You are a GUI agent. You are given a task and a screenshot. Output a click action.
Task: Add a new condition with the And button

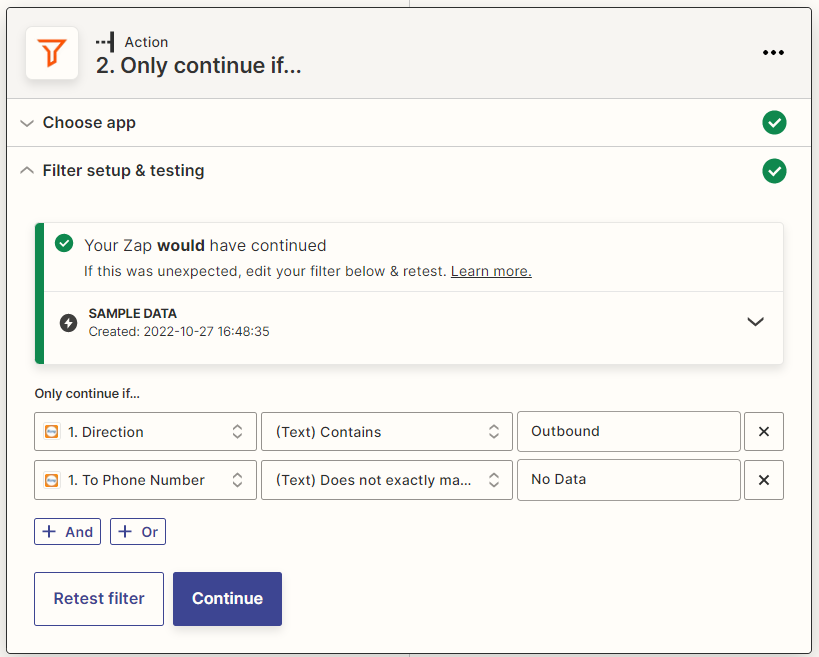click(x=67, y=531)
